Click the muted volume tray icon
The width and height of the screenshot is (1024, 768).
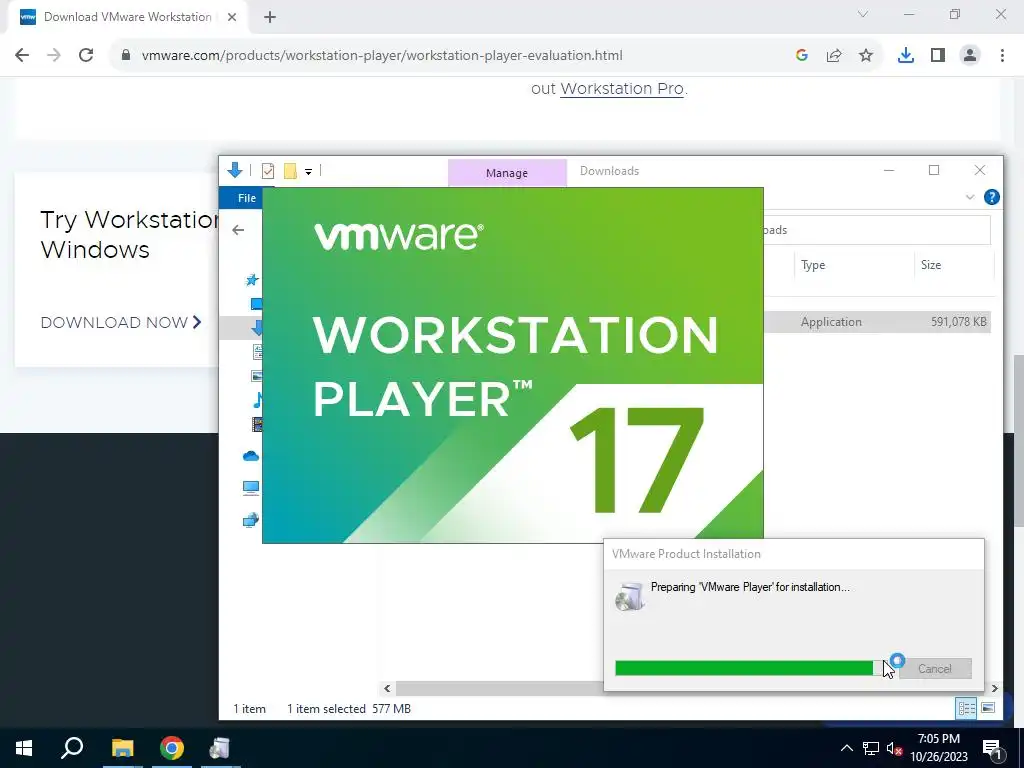click(895, 748)
